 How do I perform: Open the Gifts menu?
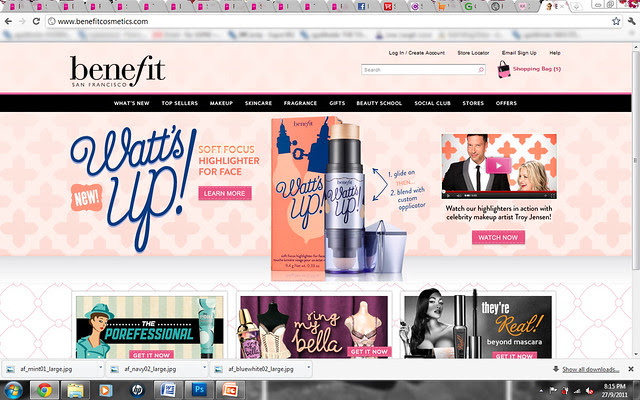(337, 103)
